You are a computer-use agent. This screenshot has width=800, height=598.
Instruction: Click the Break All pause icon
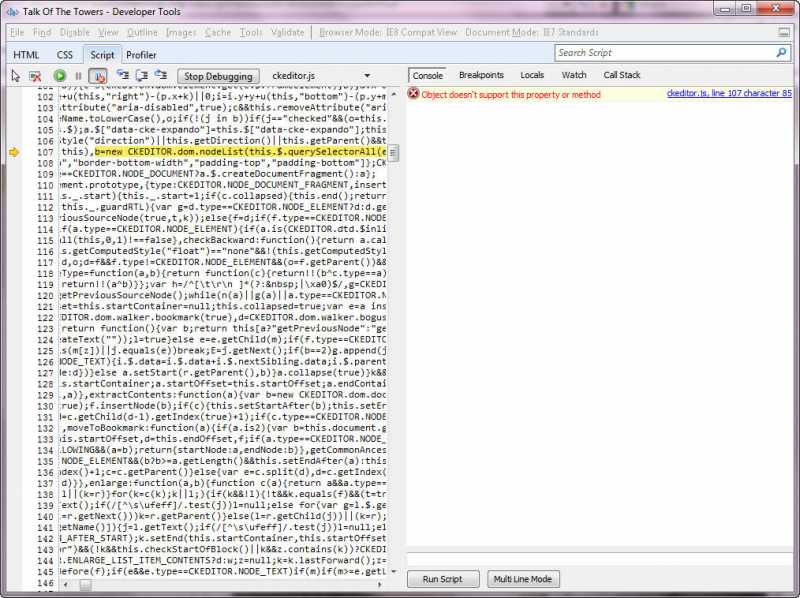click(x=78, y=75)
